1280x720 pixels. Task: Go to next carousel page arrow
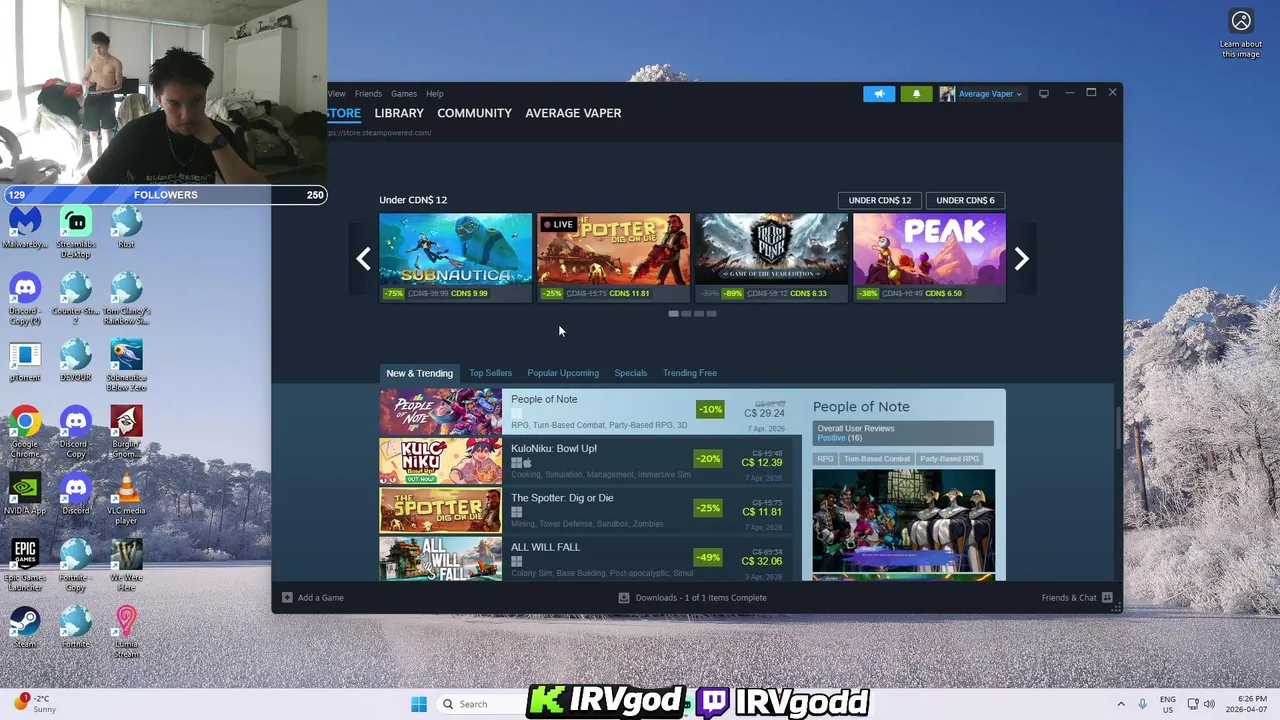1021,259
